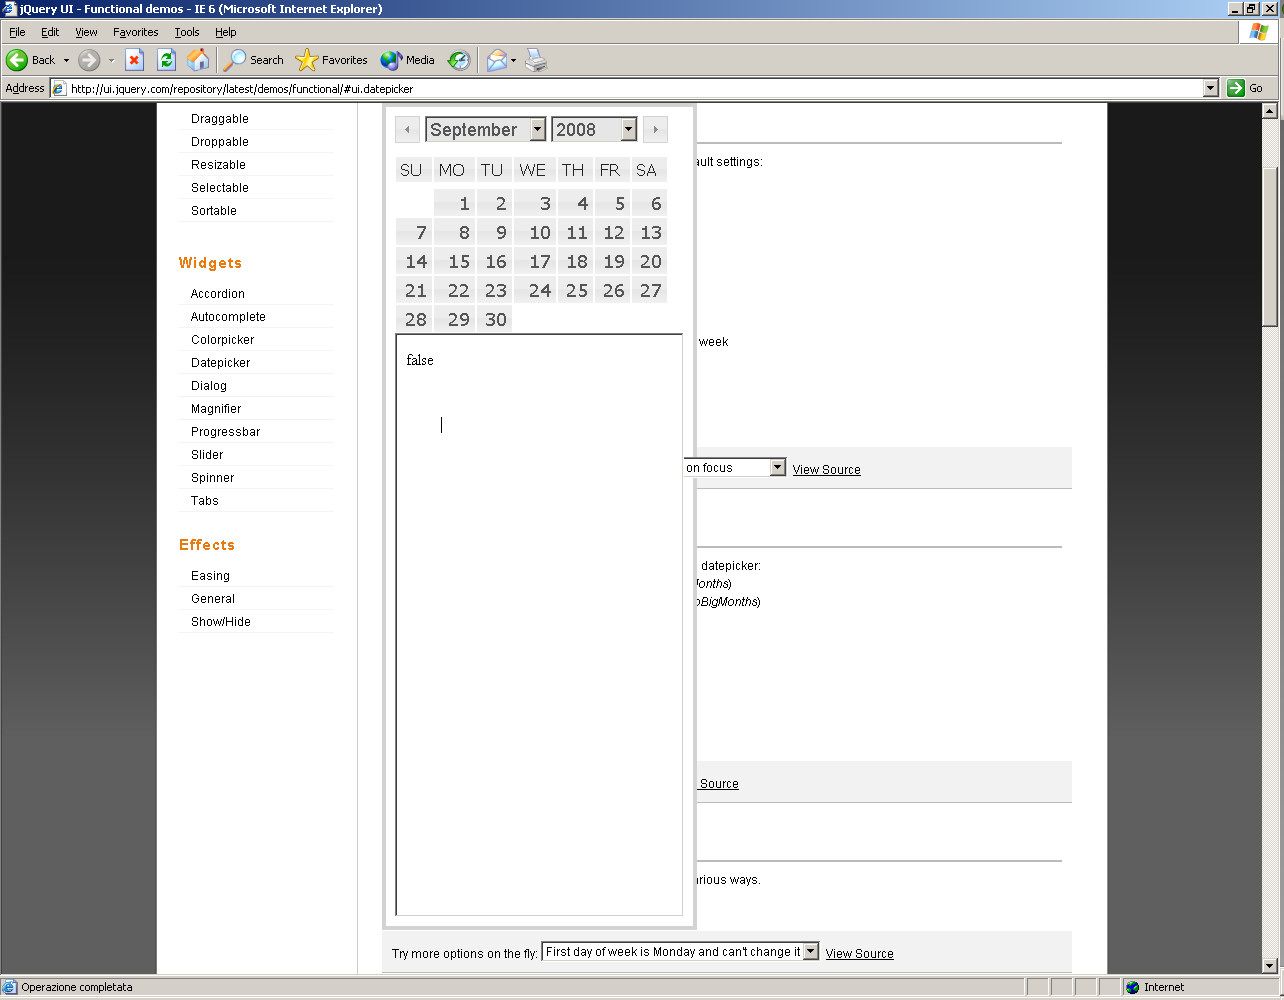Image resolution: width=1284 pixels, height=1000 pixels.
Task: Open the Slider widget demo
Action: 207,455
